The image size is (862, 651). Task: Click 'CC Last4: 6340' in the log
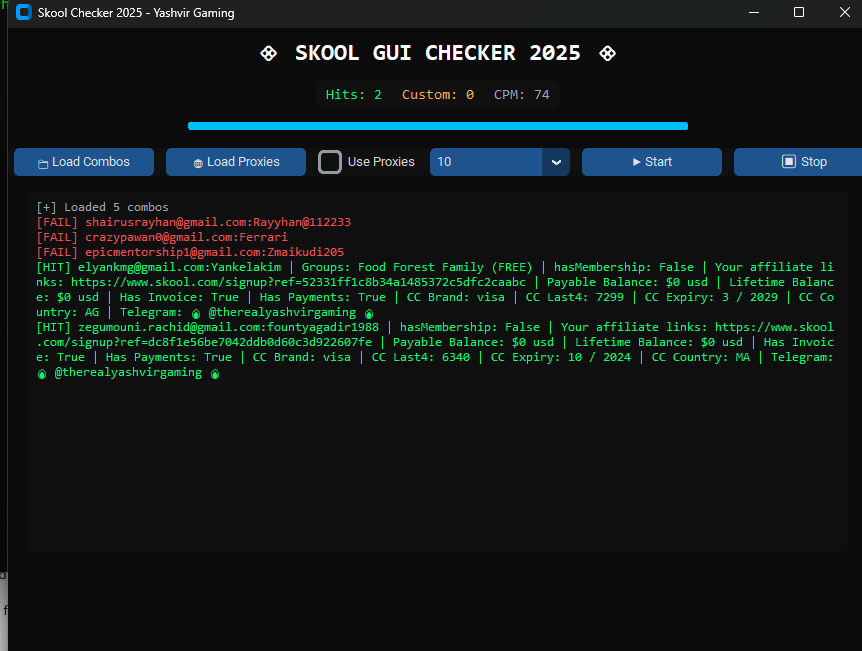pyautogui.click(x=421, y=357)
